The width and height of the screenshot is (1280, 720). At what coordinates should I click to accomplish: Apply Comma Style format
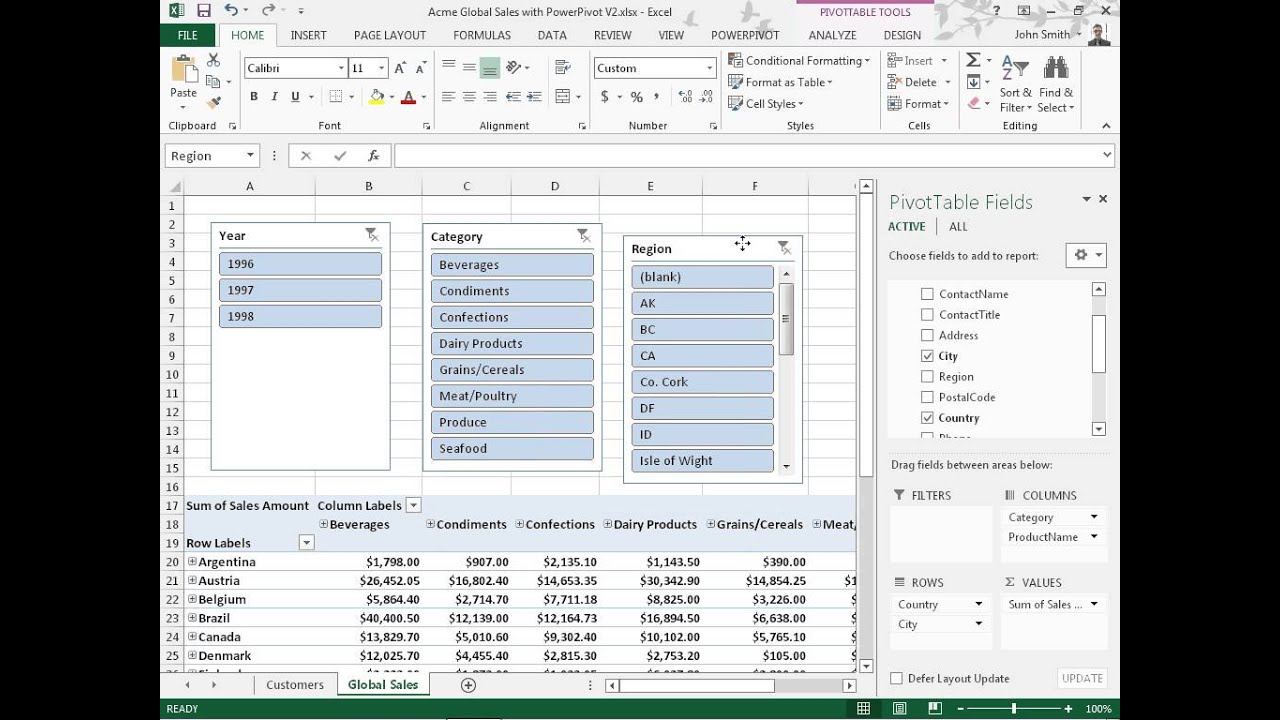[x=657, y=97]
